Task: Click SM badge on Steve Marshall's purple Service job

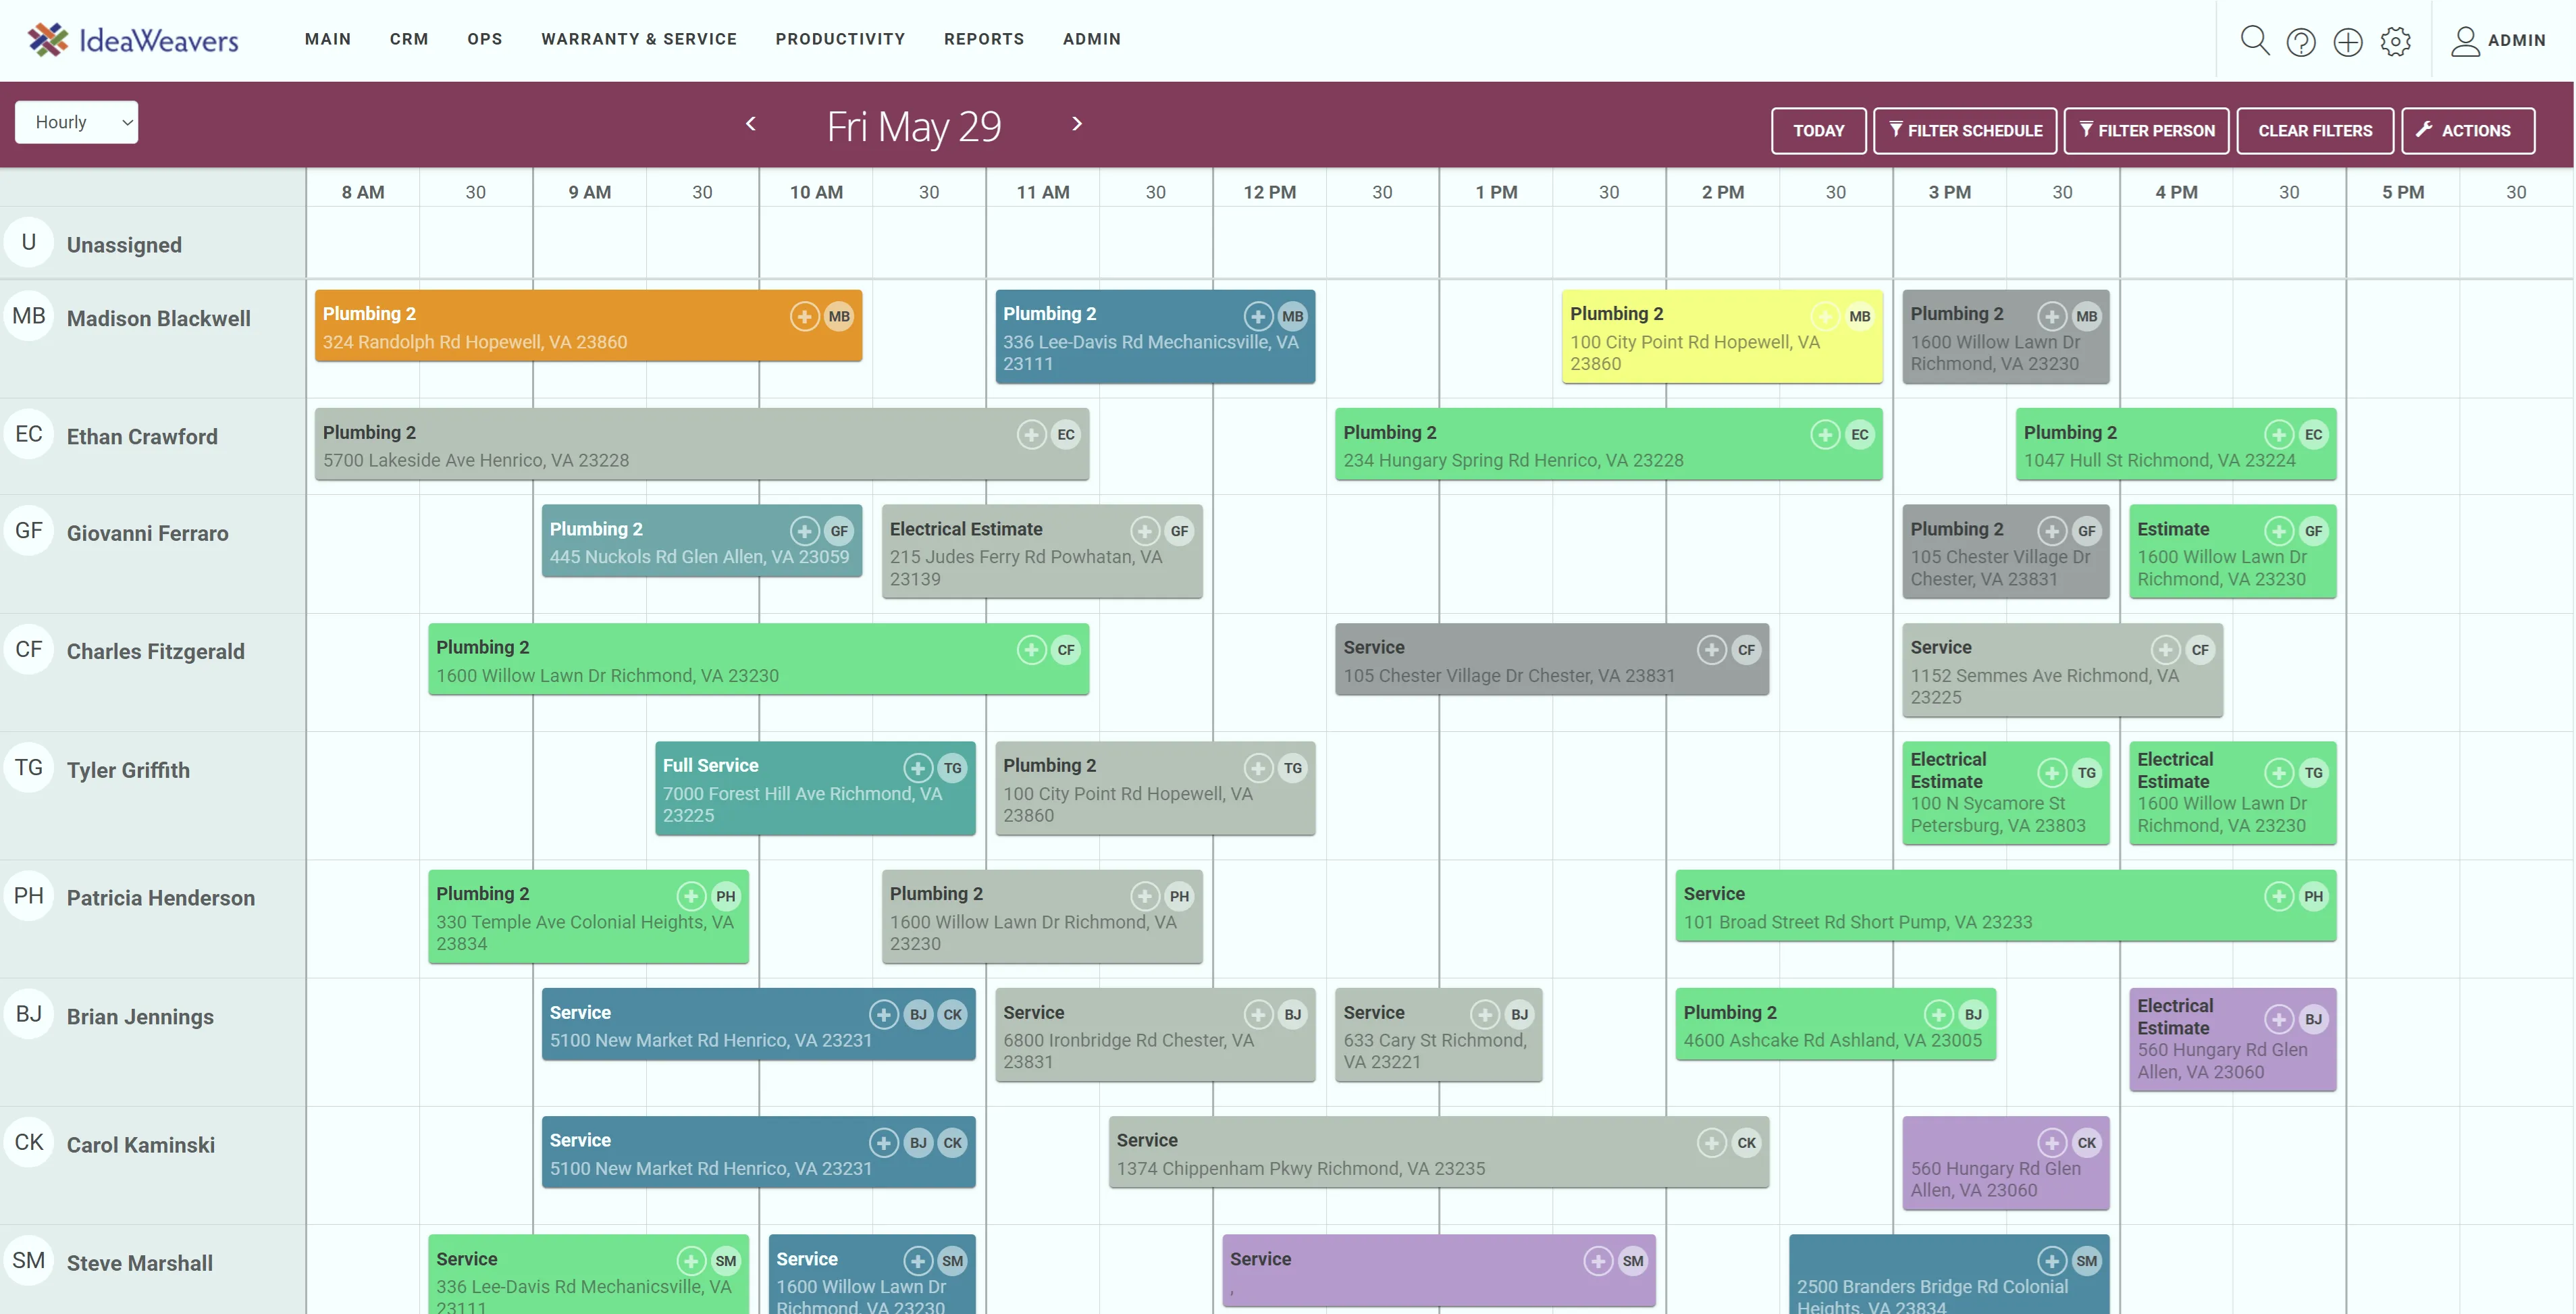Action: [1633, 1261]
